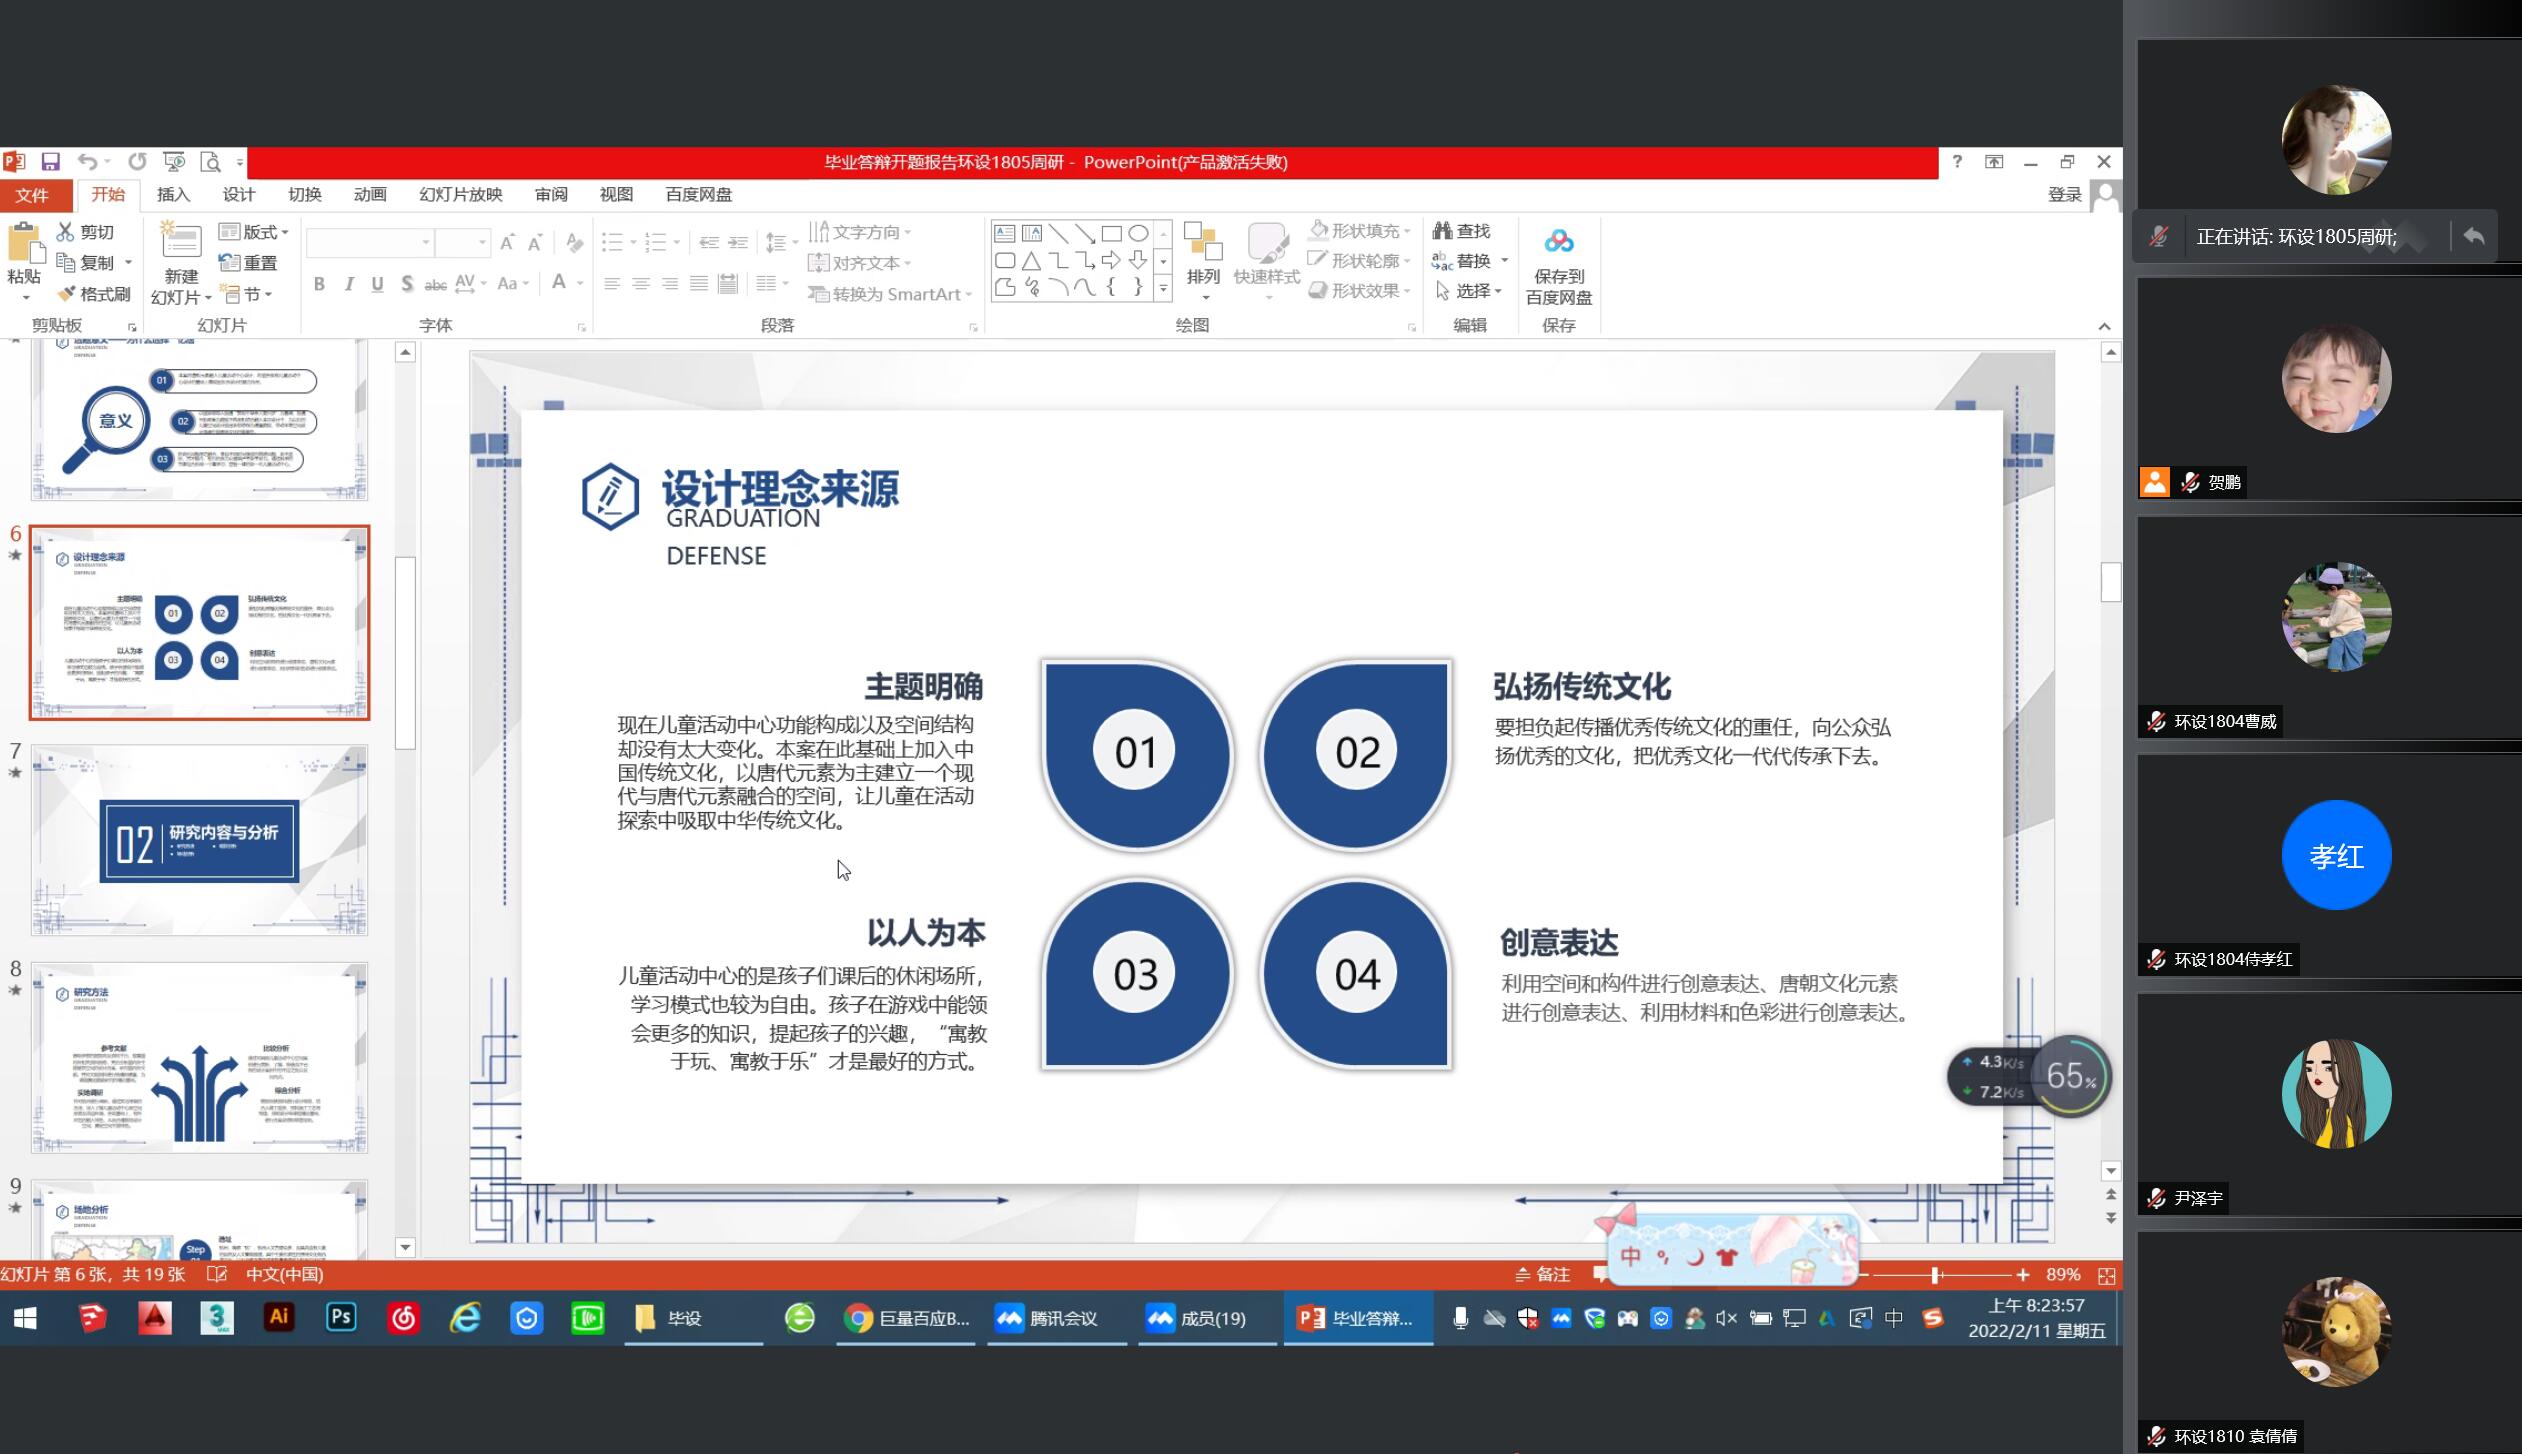Open Photoshop from the taskbar

[341, 1317]
